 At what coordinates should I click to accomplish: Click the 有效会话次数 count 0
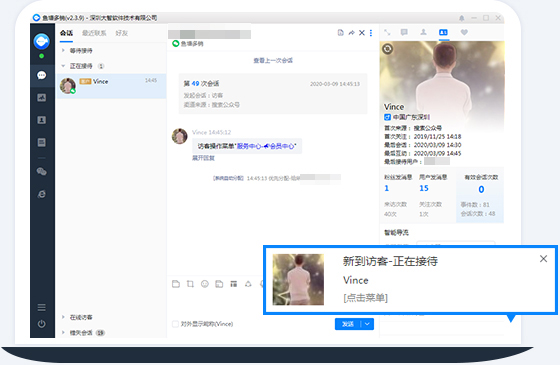click(x=481, y=189)
